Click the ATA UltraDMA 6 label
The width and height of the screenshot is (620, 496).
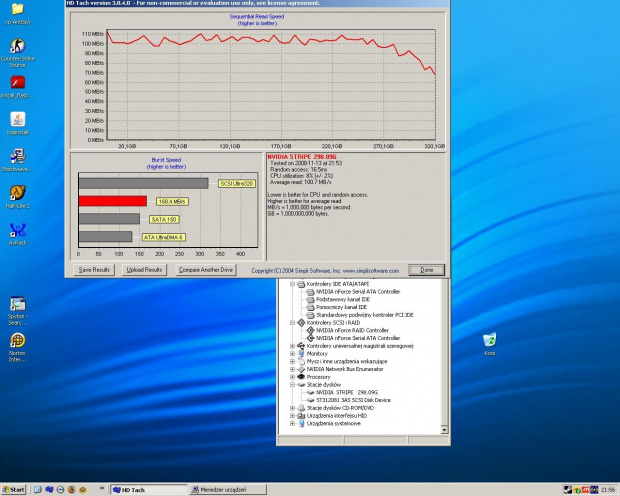[164, 237]
